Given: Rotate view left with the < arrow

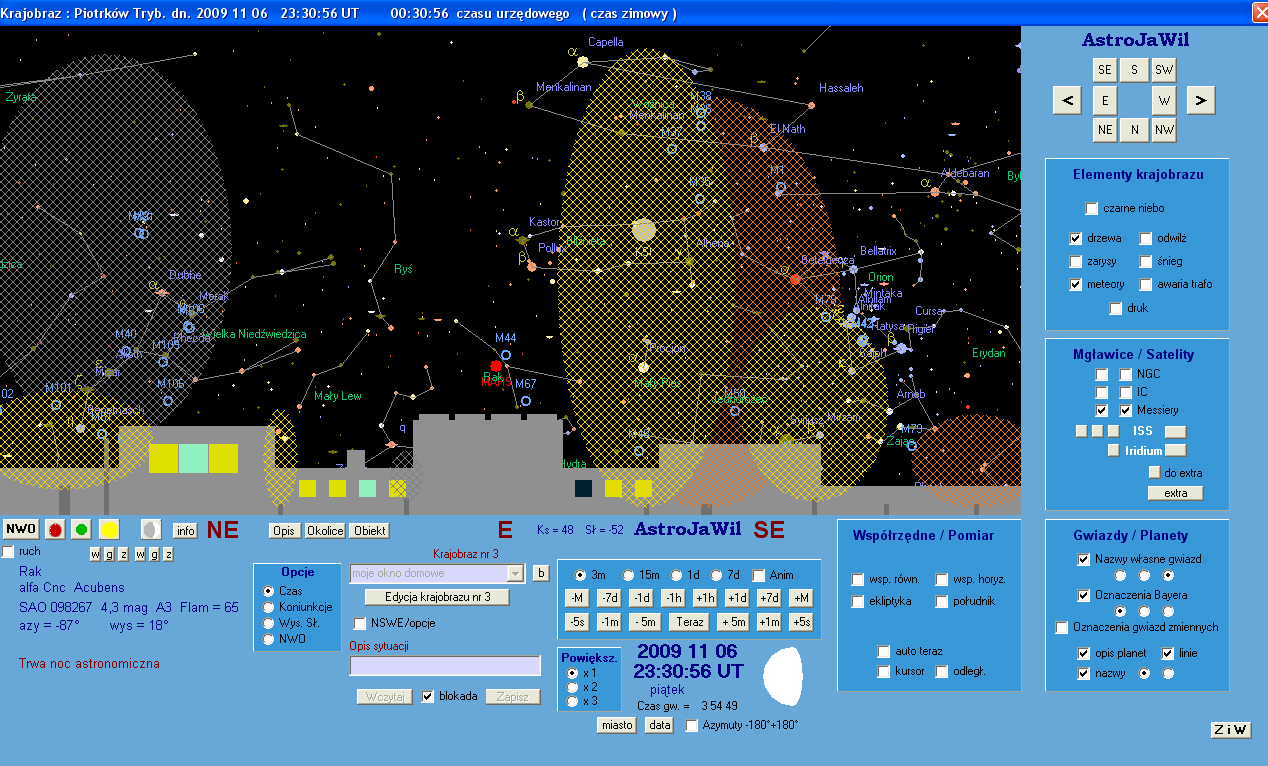Looking at the screenshot, I should point(1068,100).
